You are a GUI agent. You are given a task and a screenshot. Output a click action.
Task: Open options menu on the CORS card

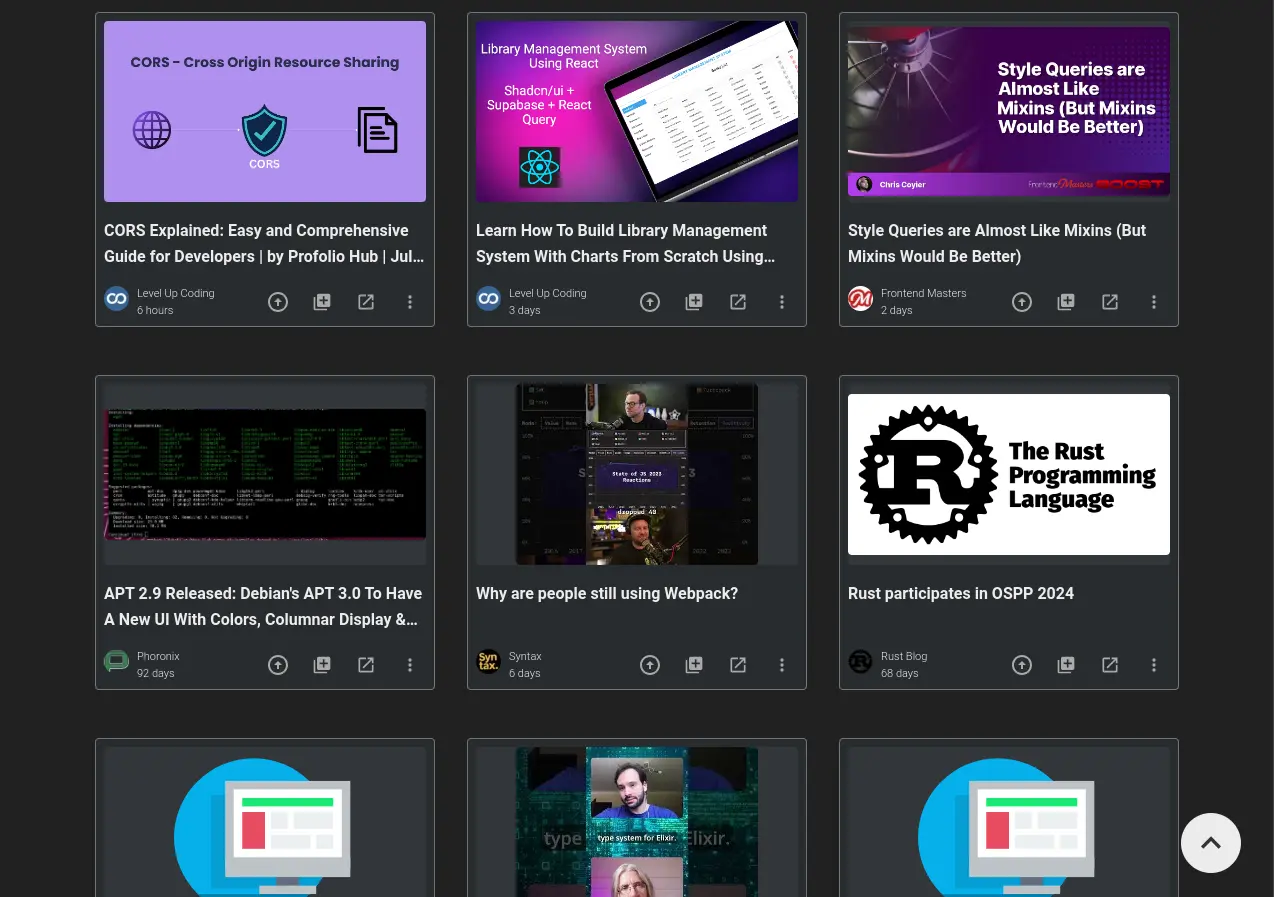(410, 302)
